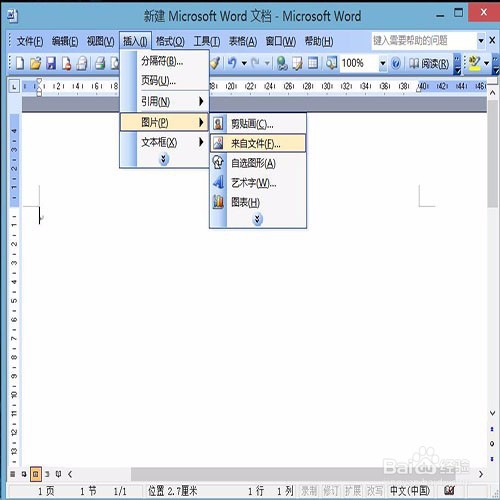The height and width of the screenshot is (500, 500).
Task: Toggle 修订 track changes indicator
Action: [x=331, y=491]
